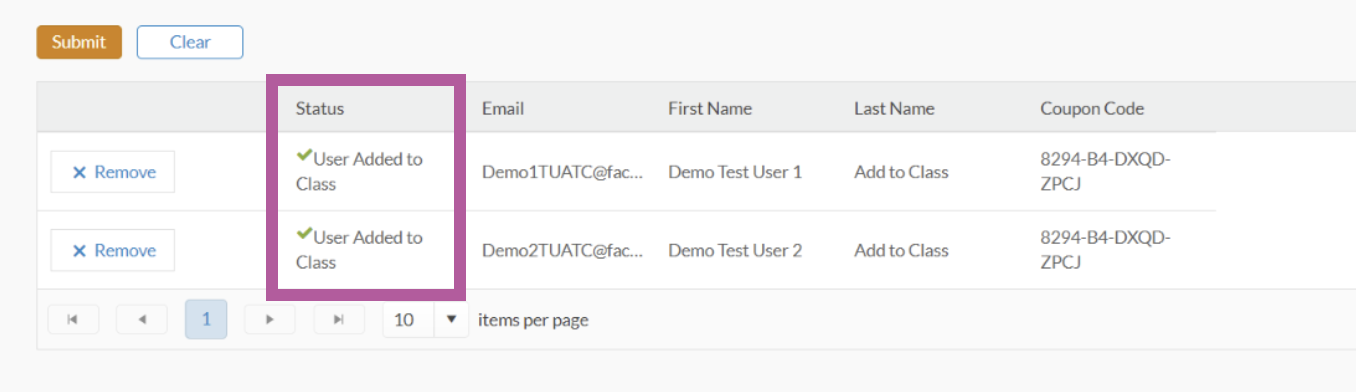Click coupon code in Demo Test User 2 row

1105,249
